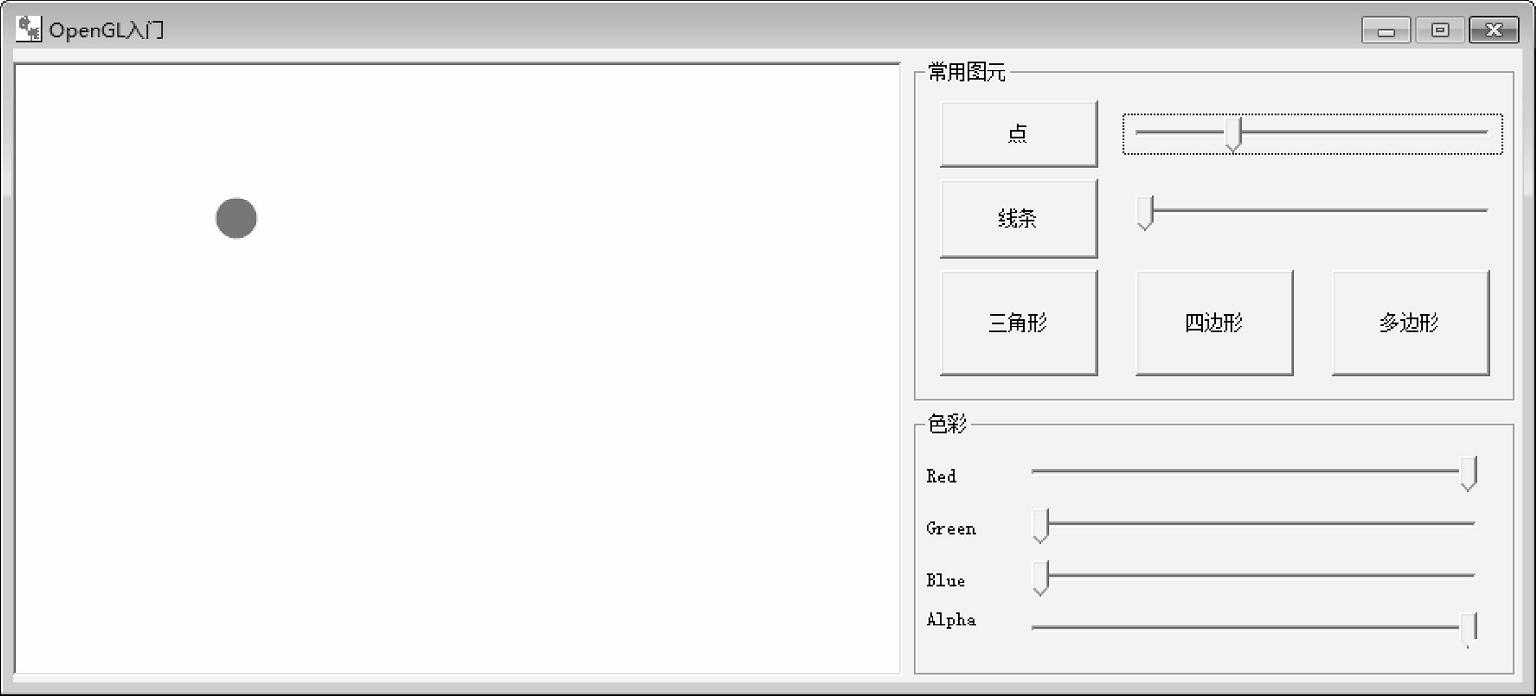This screenshot has height=696, width=1536.
Task: Click the Blue label text
Action: [x=946, y=580]
